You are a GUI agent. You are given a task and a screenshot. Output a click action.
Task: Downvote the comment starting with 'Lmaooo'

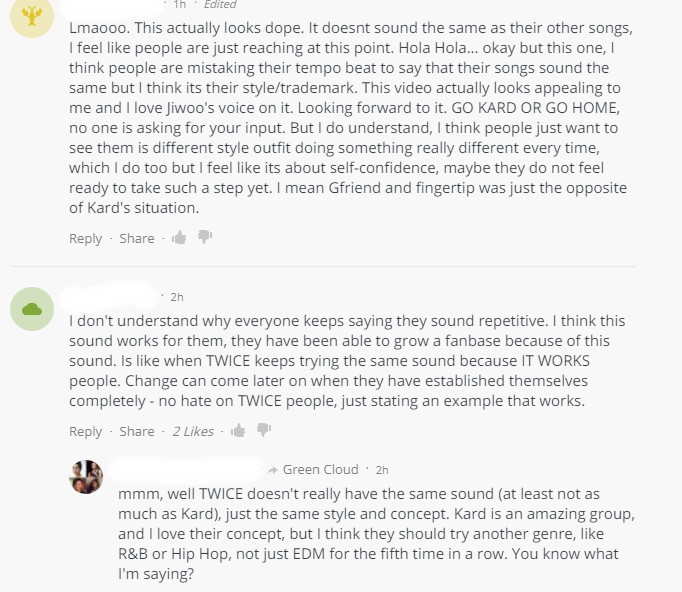[205, 237]
